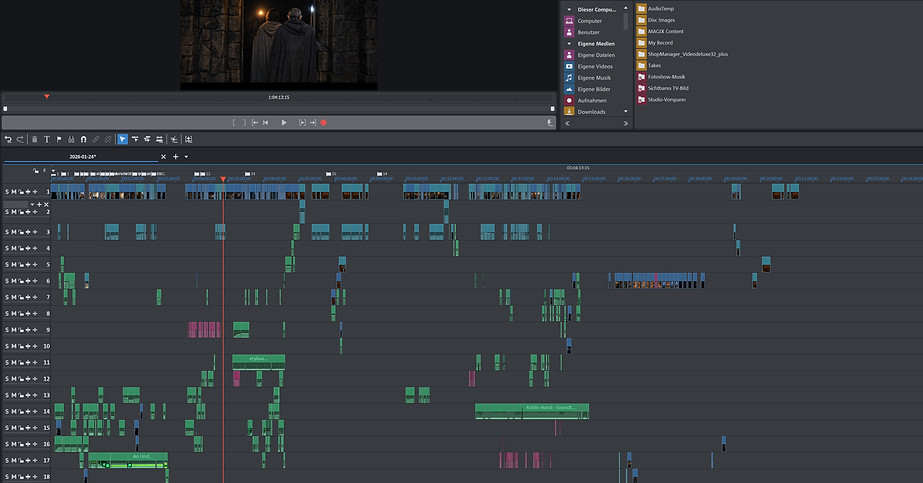The height and width of the screenshot is (483, 923).
Task: Solo track 1 with the S button
Action: pos(7,192)
